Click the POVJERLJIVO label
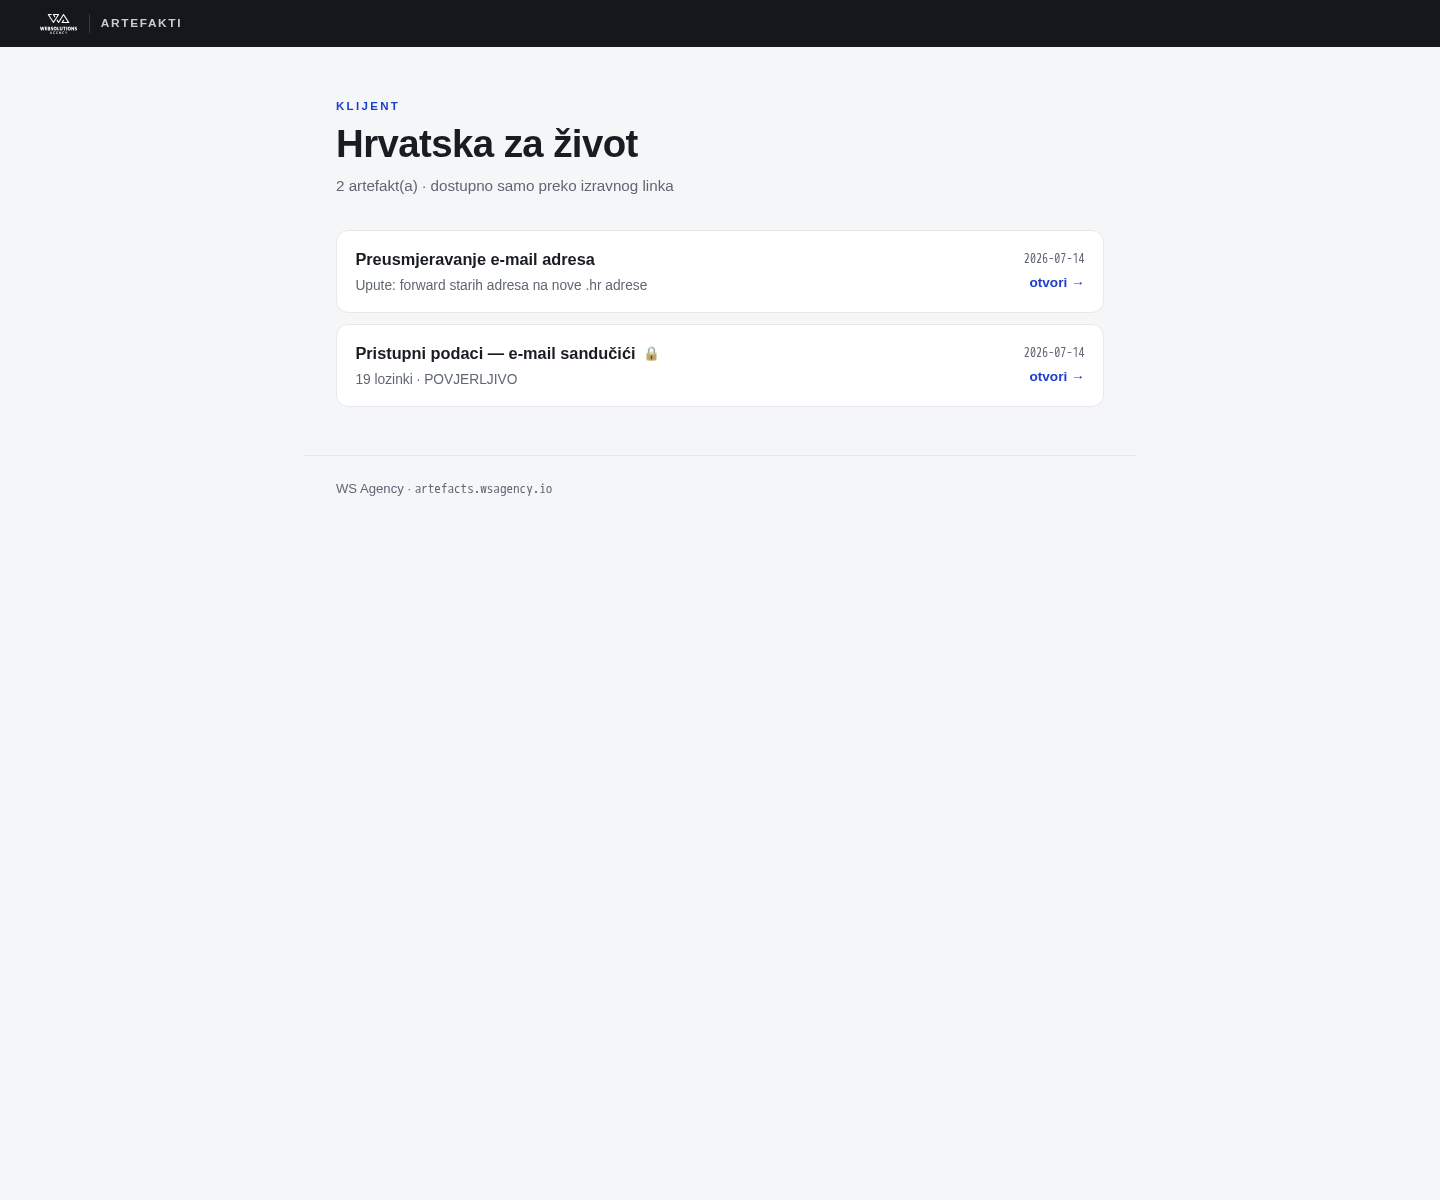Viewport: 1440px width, 1200px height. [x=471, y=380]
